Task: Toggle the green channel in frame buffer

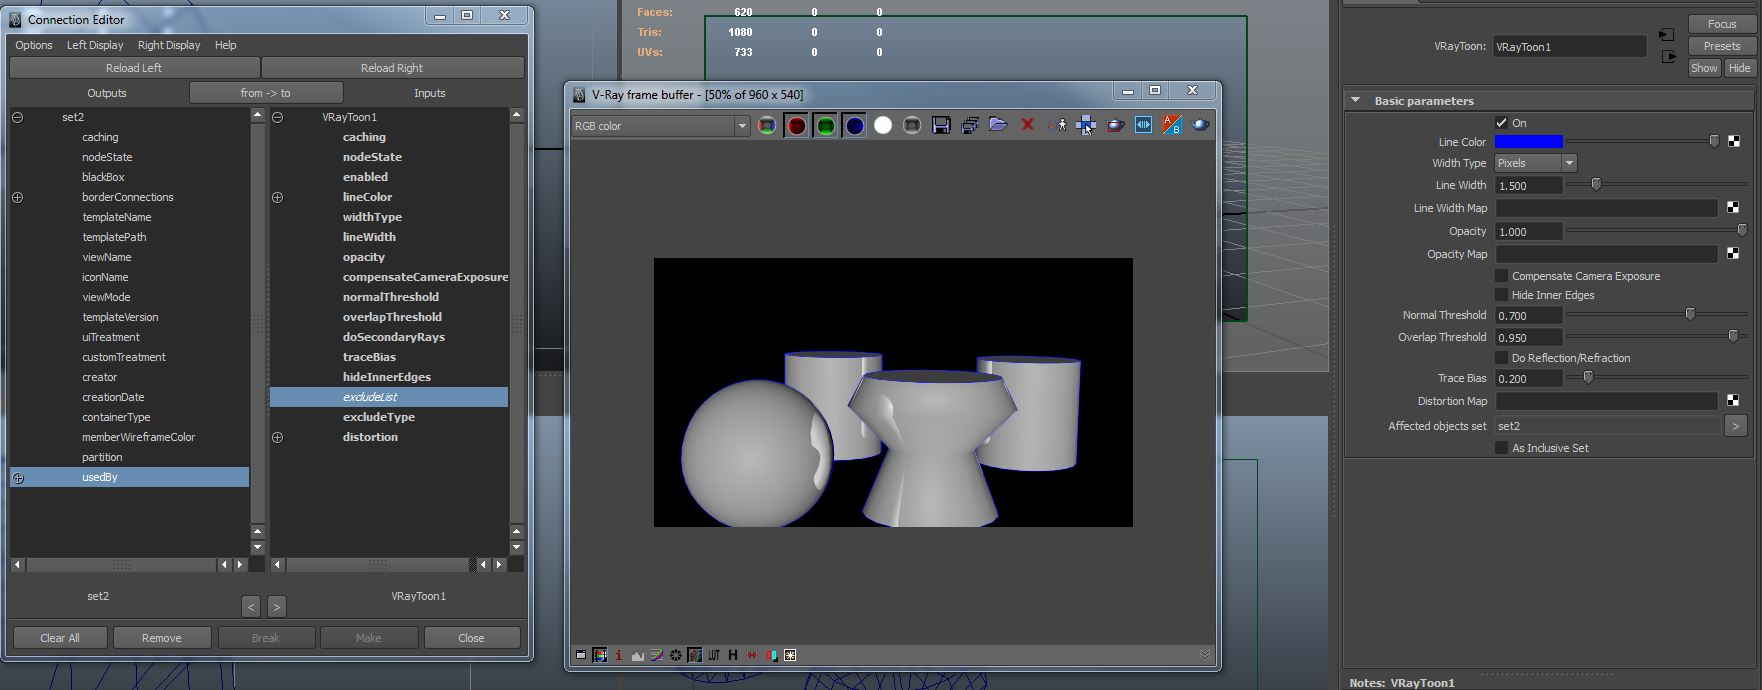Action: 825,126
